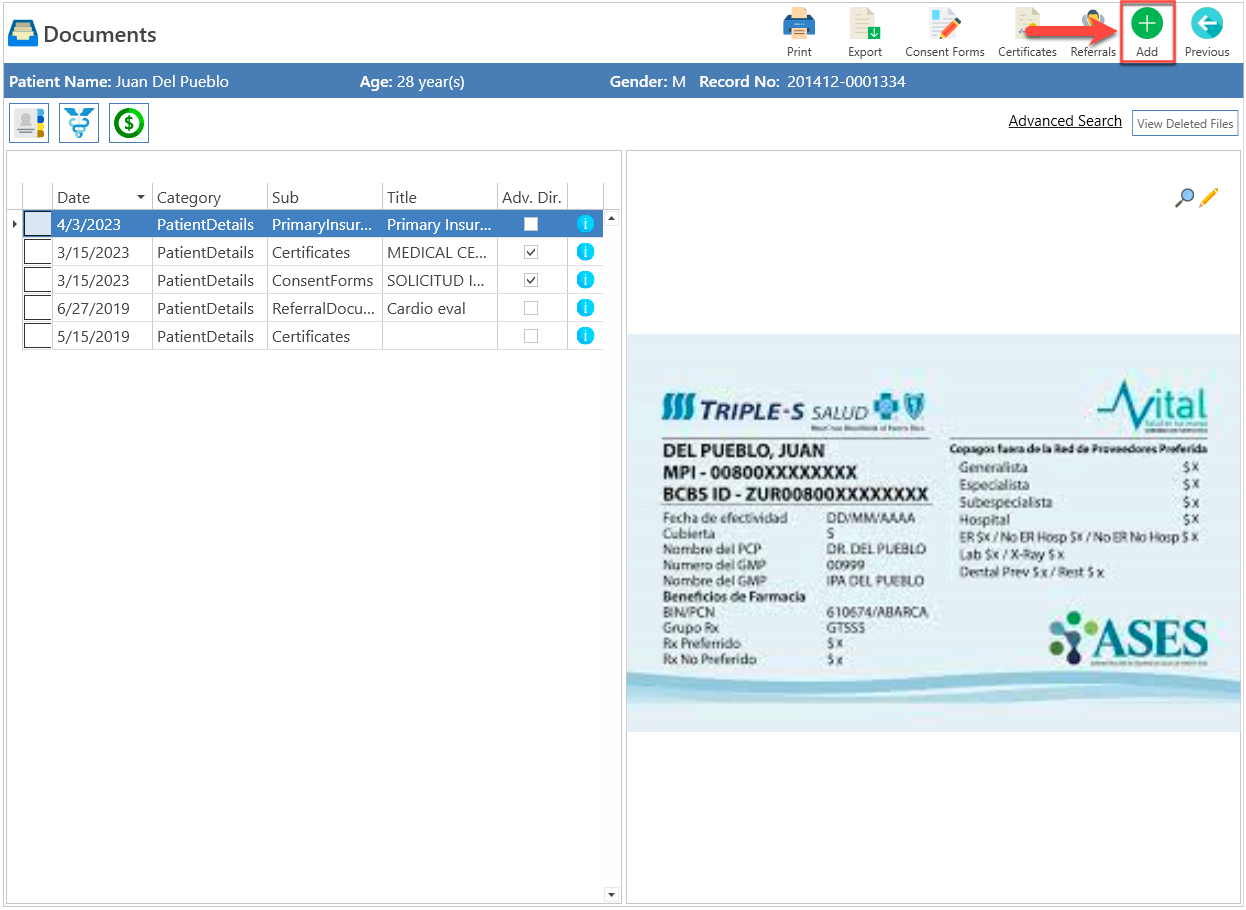Select the PrimaryInsur... sub cell
Image resolution: width=1246 pixels, height=910 pixels.
[325, 224]
